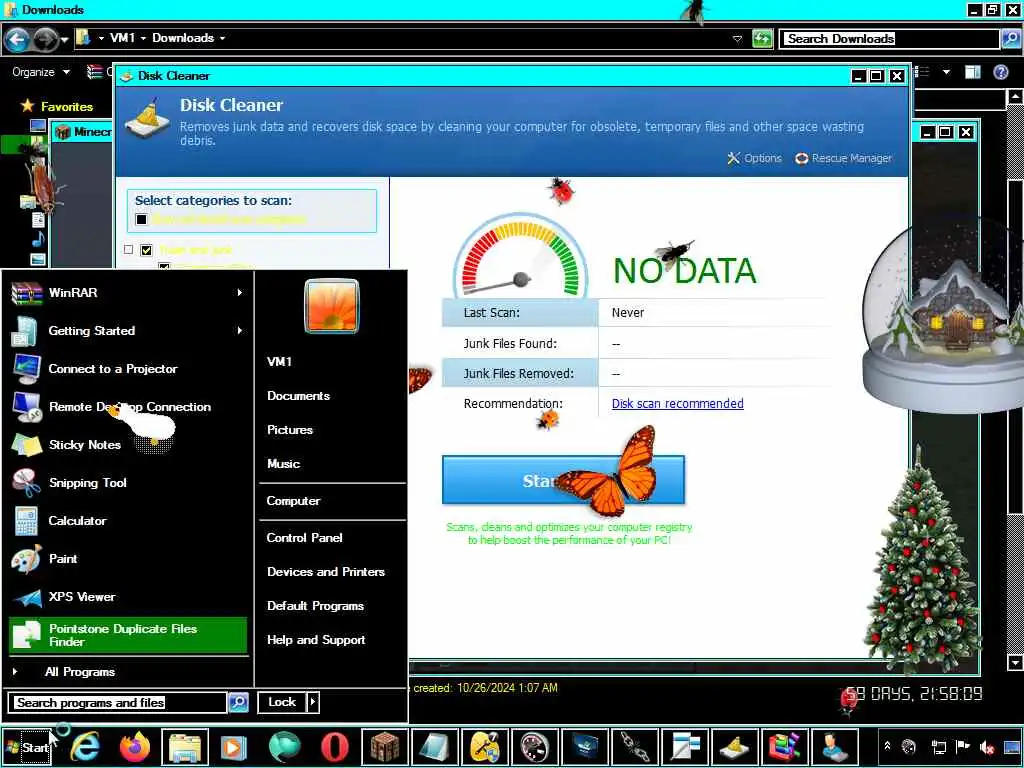
Task: Open the WinRAR books taskbar icon
Action: (785, 746)
